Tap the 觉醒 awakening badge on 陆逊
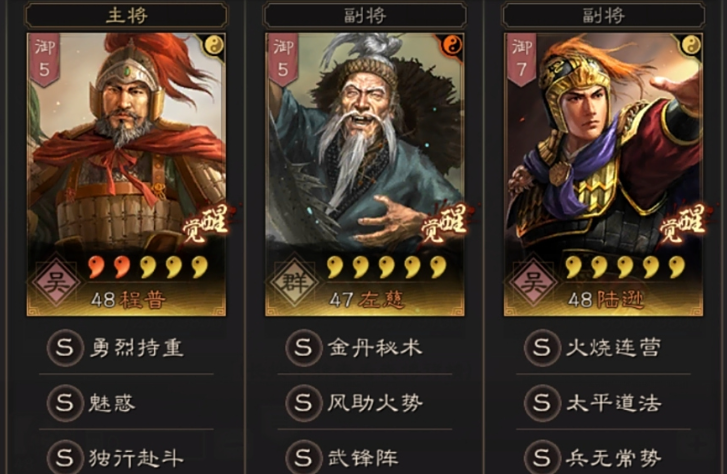Viewport: 727px width, 474px height. coord(683,224)
